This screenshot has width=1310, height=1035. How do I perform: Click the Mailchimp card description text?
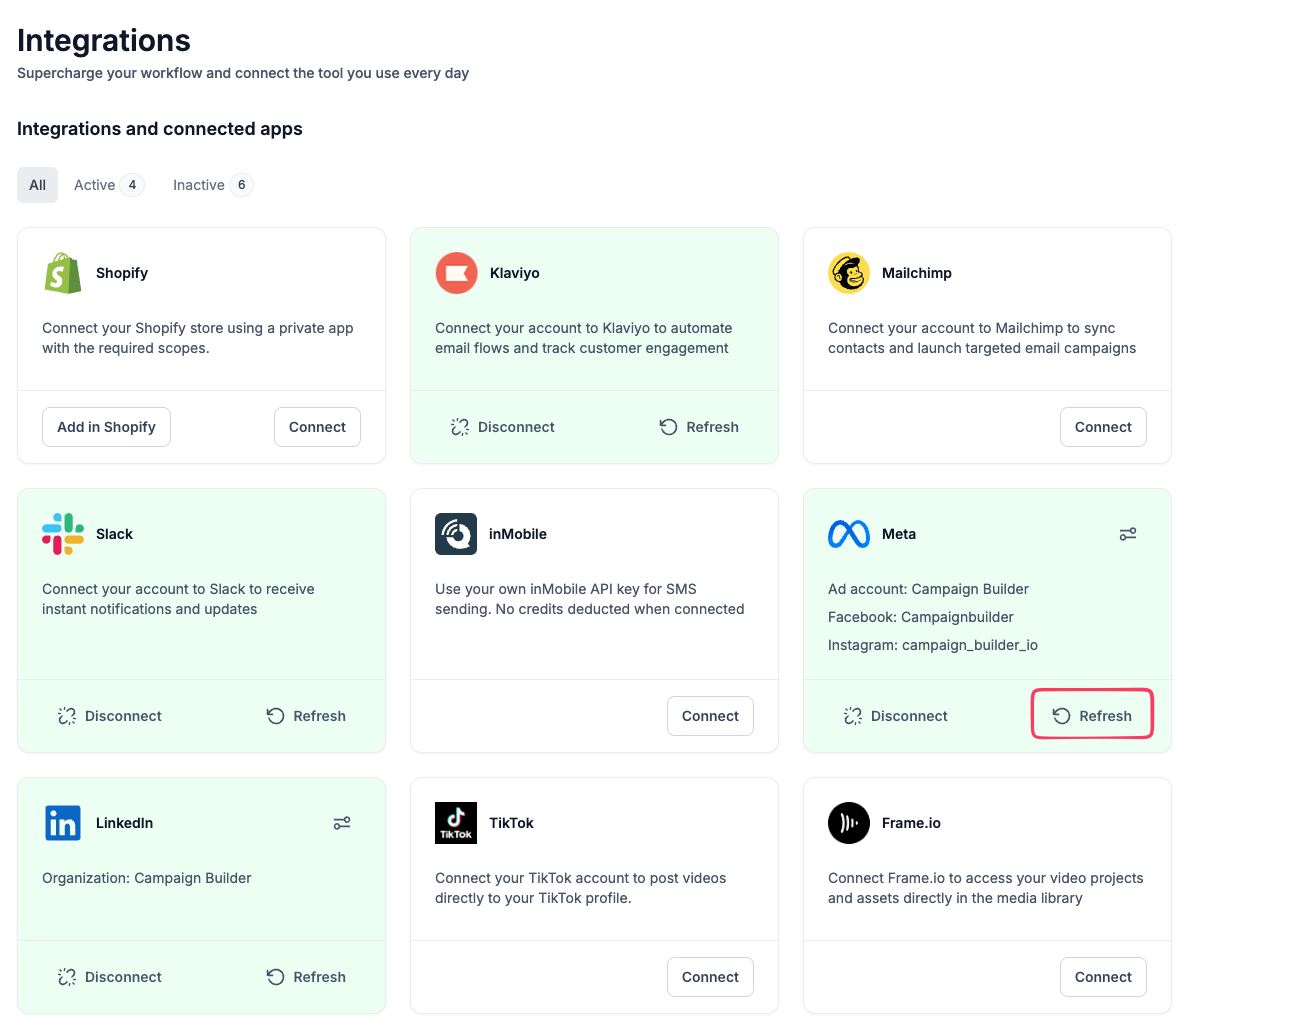[x=982, y=338]
